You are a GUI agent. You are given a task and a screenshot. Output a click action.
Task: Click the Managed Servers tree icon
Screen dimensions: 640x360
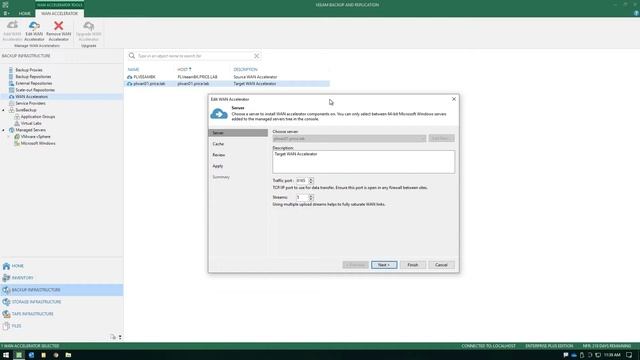11,130
